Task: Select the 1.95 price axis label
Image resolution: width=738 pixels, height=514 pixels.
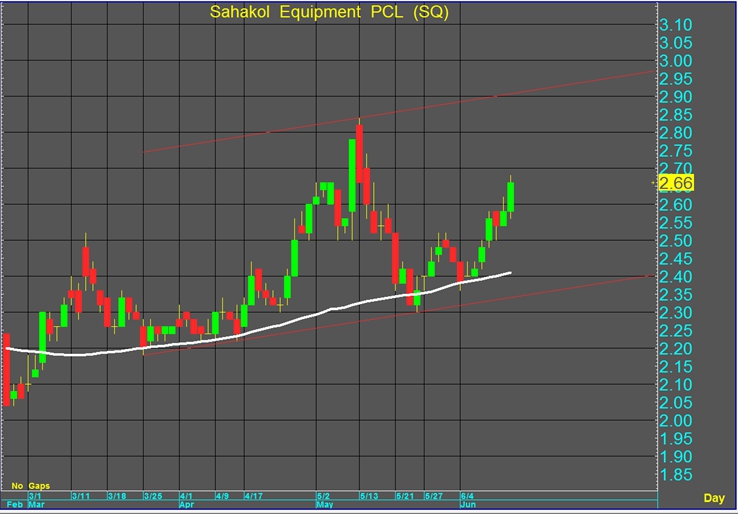Action: (x=676, y=439)
